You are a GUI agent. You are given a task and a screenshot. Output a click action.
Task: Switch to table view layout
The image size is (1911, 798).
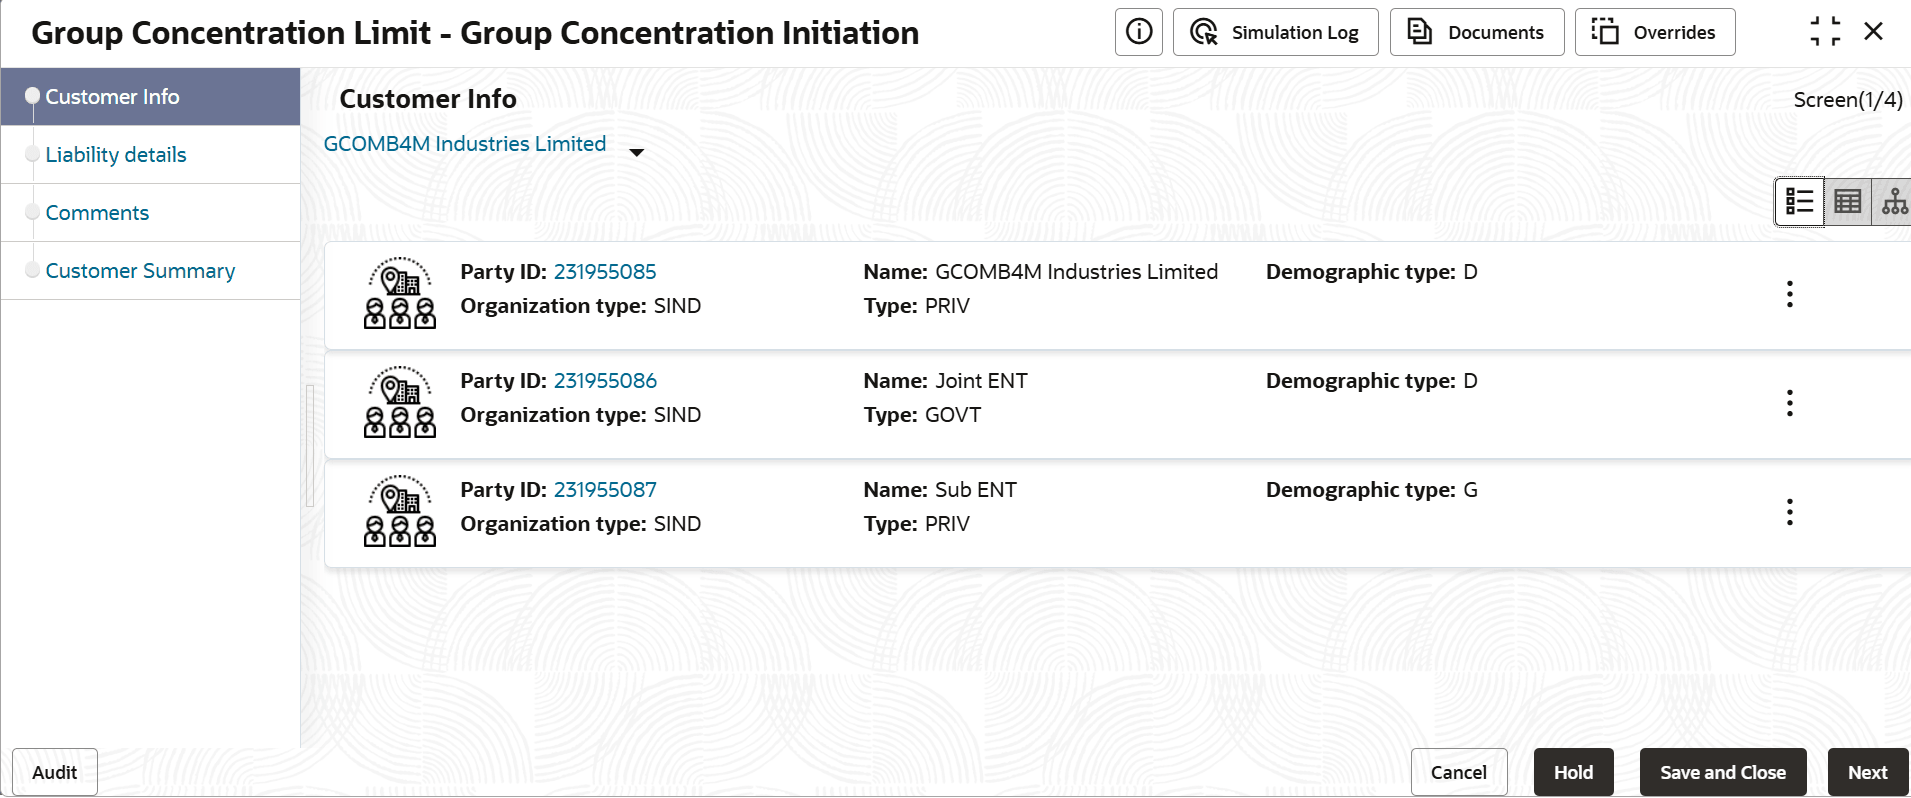pos(1847,202)
